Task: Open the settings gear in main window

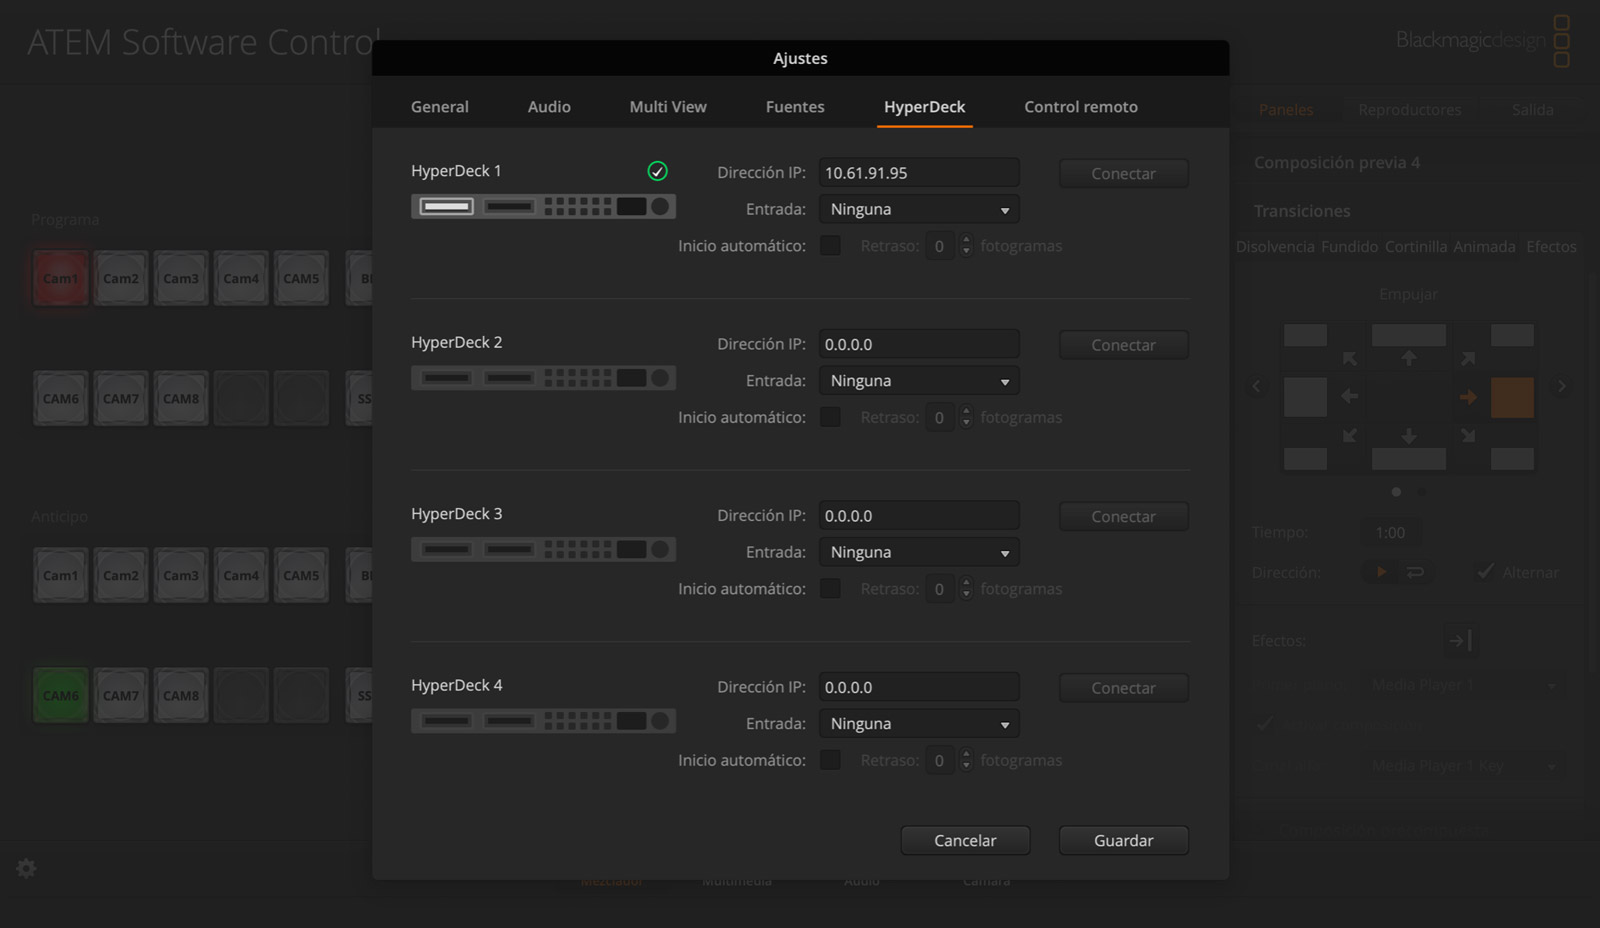Action: [x=27, y=868]
